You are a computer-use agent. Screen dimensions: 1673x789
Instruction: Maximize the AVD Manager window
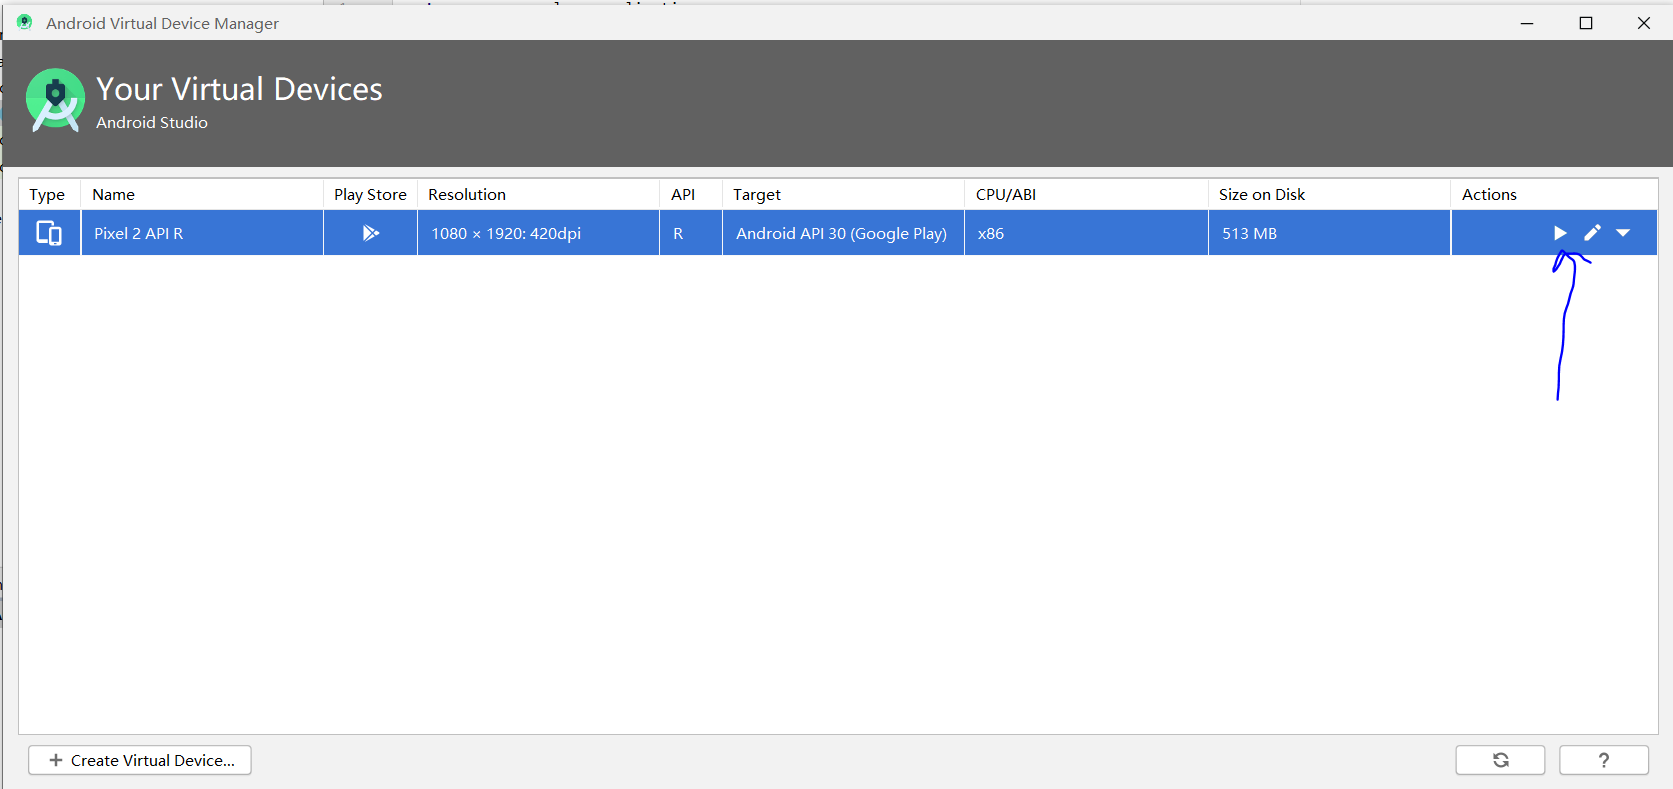pos(1585,23)
